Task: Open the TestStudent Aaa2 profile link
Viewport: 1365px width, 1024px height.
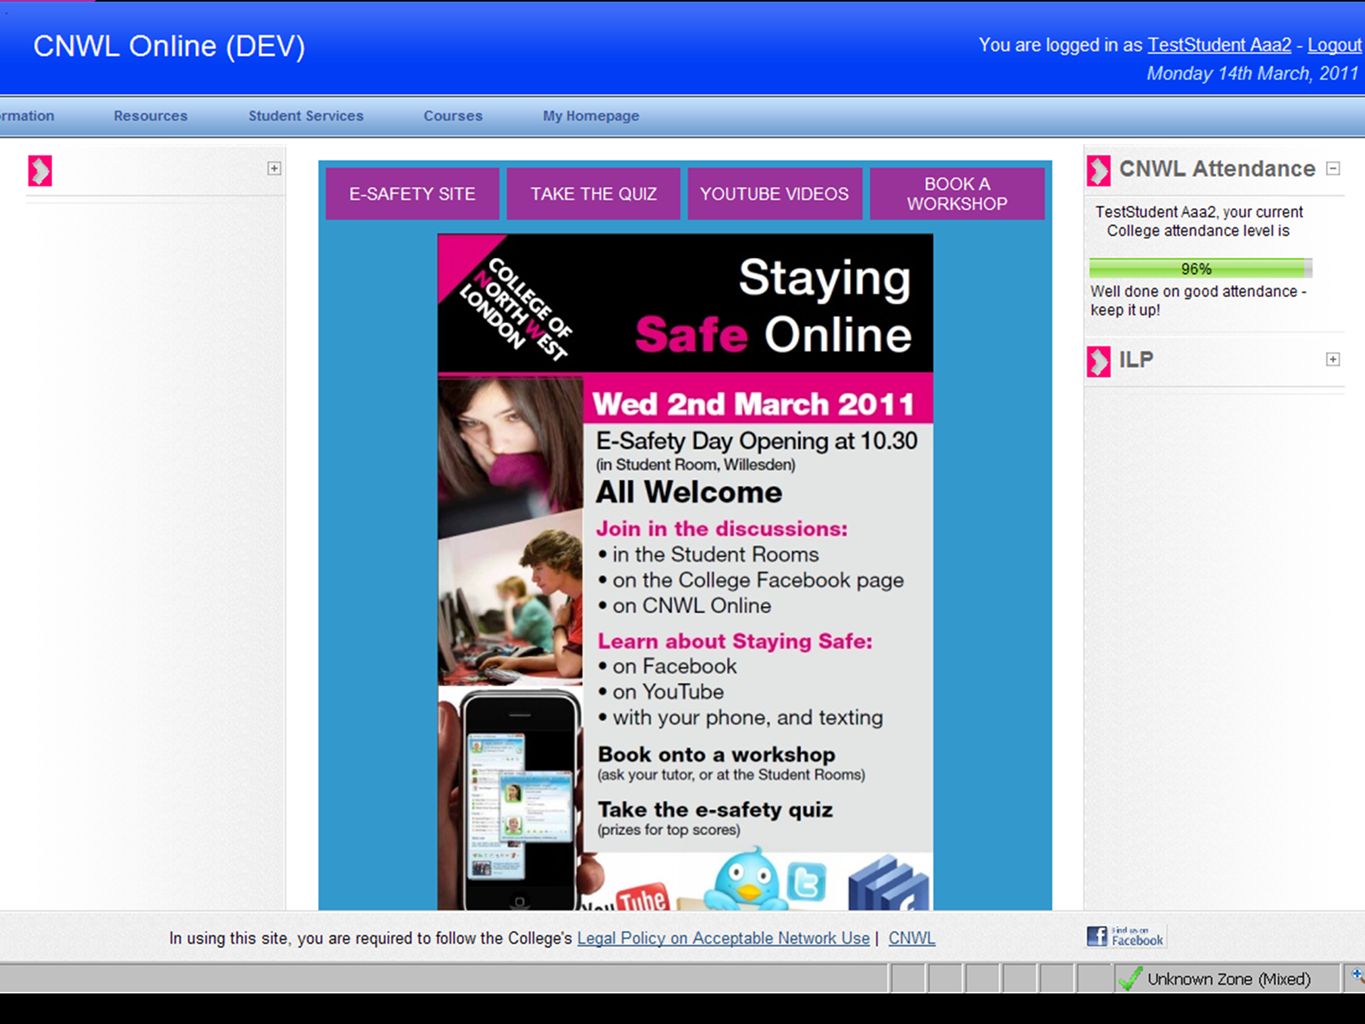Action: tap(1219, 45)
